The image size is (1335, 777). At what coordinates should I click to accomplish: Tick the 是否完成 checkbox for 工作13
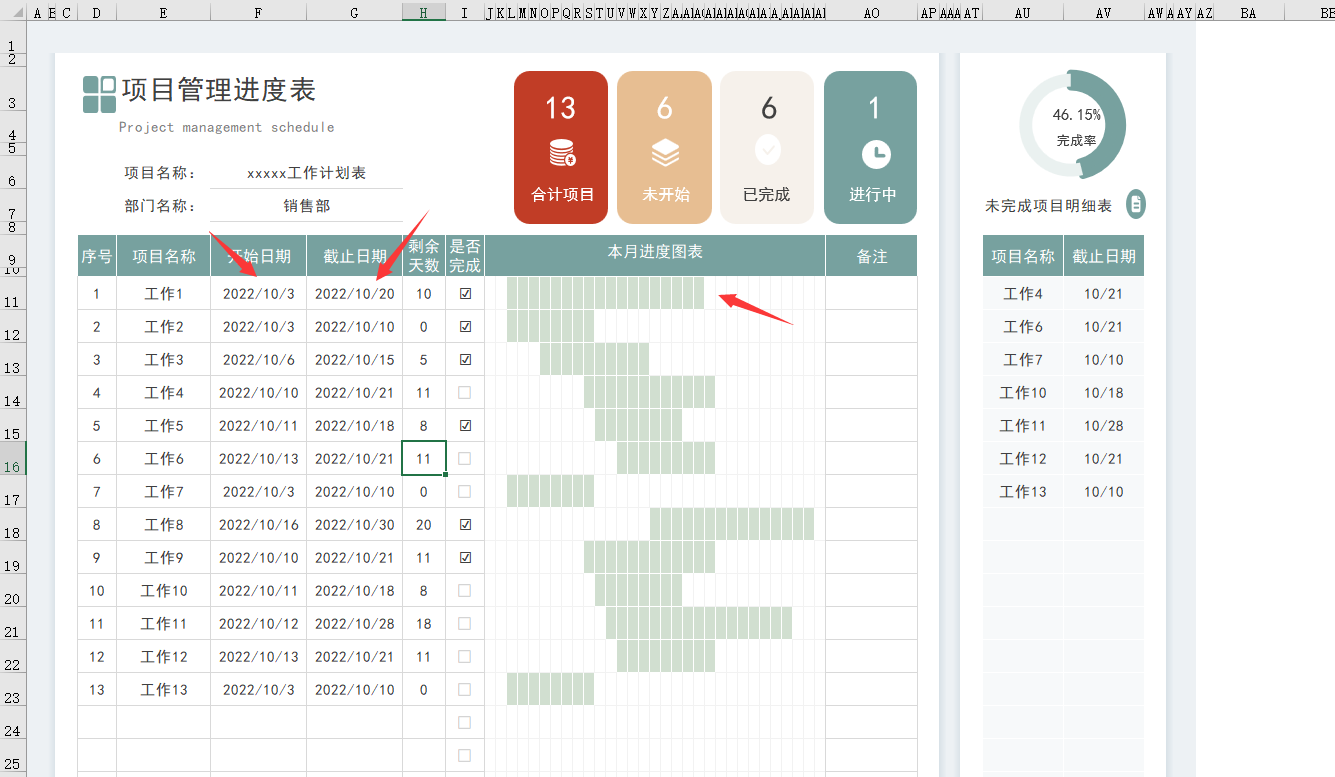tap(465, 690)
